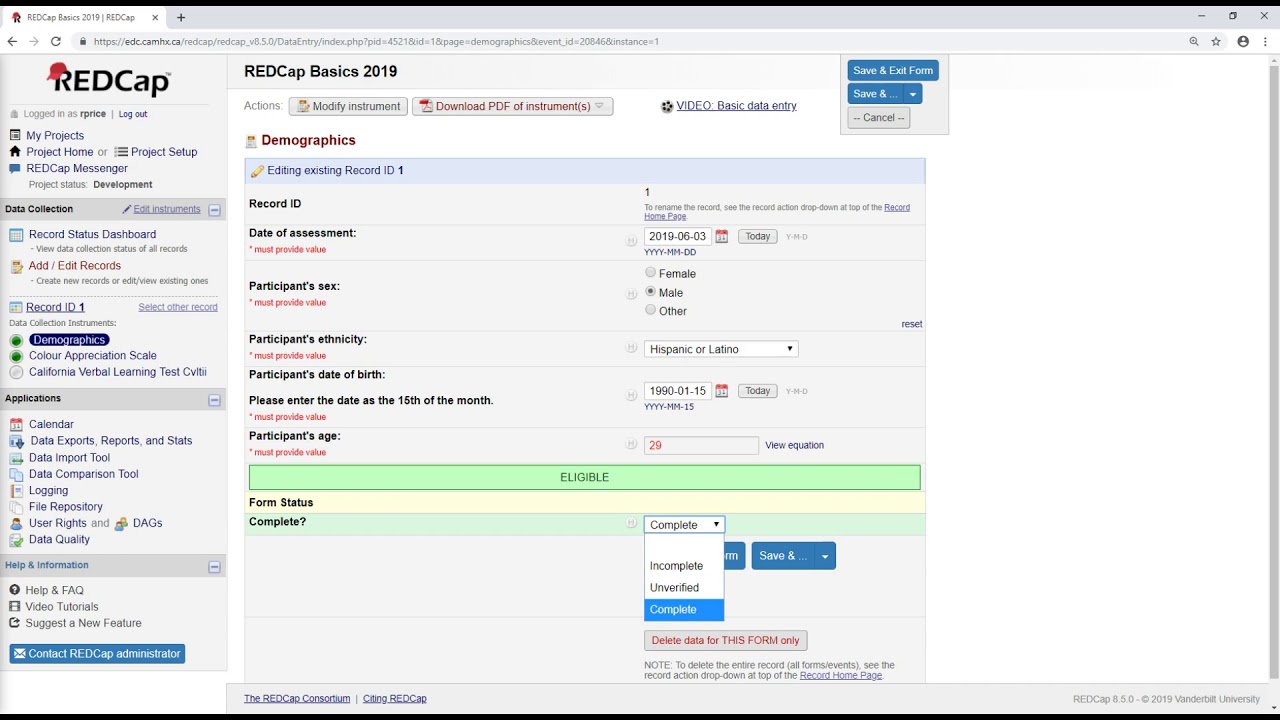Collapse the Data Collection panel

point(214,210)
